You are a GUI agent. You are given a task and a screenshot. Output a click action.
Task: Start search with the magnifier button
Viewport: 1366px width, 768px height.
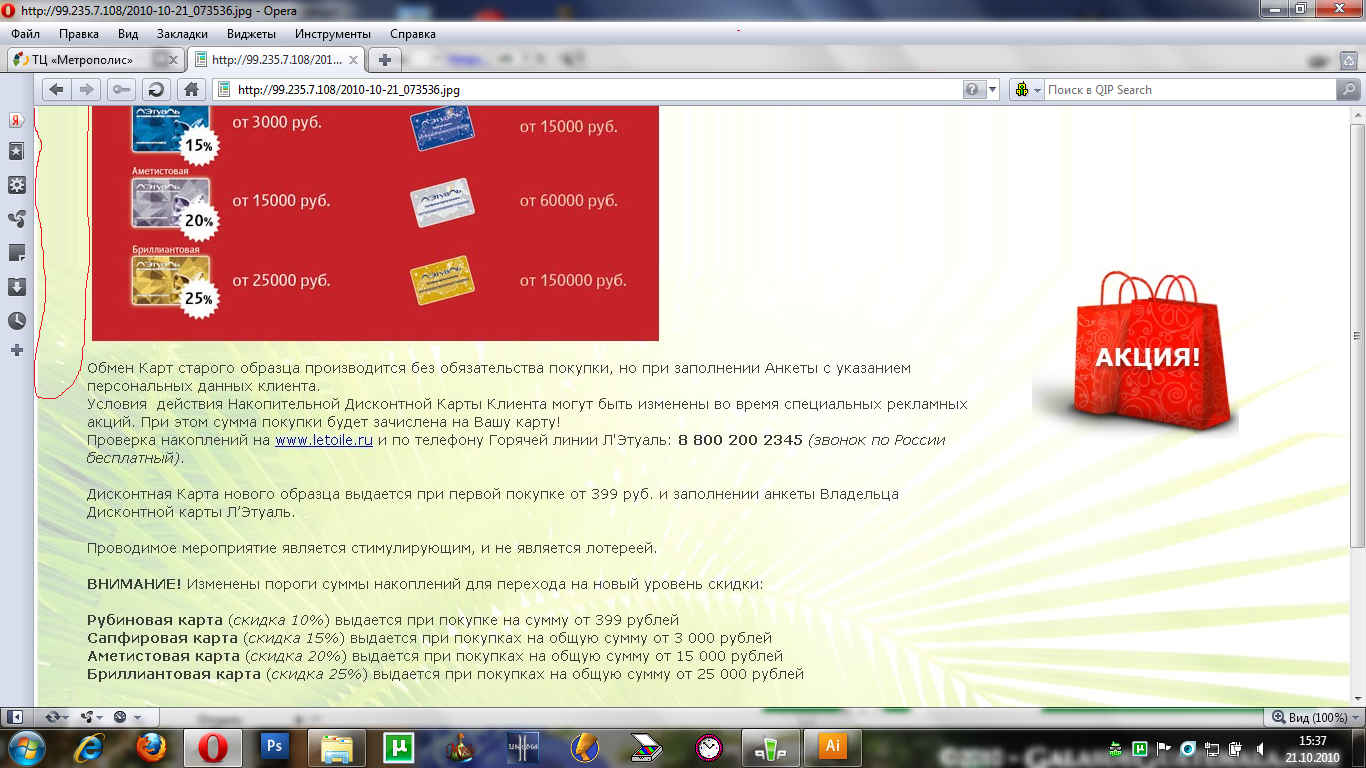(x=1348, y=89)
